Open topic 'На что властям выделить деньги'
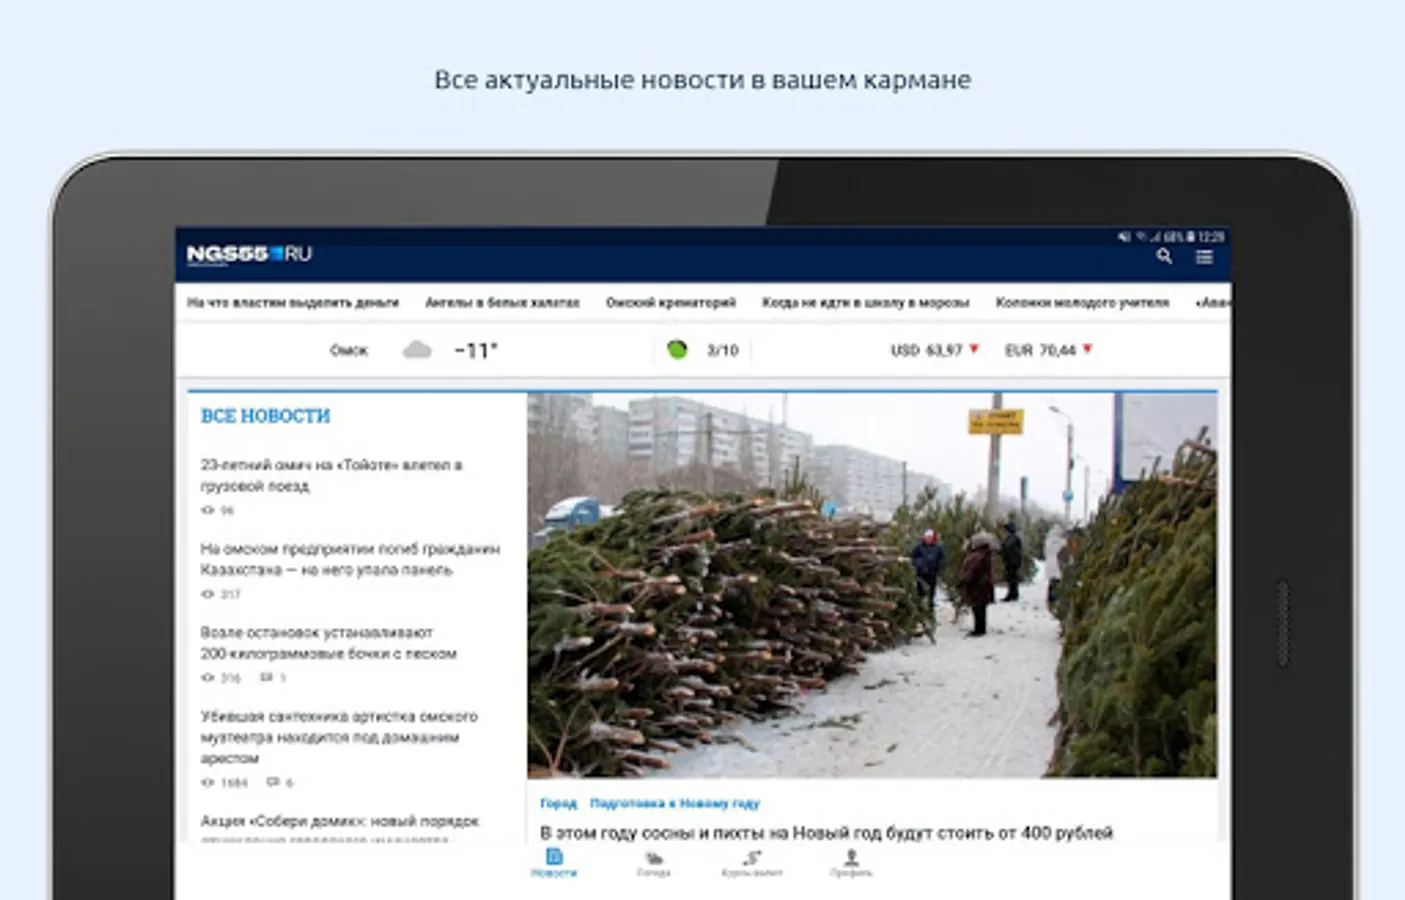This screenshot has height=900, width=1405. tap(293, 302)
